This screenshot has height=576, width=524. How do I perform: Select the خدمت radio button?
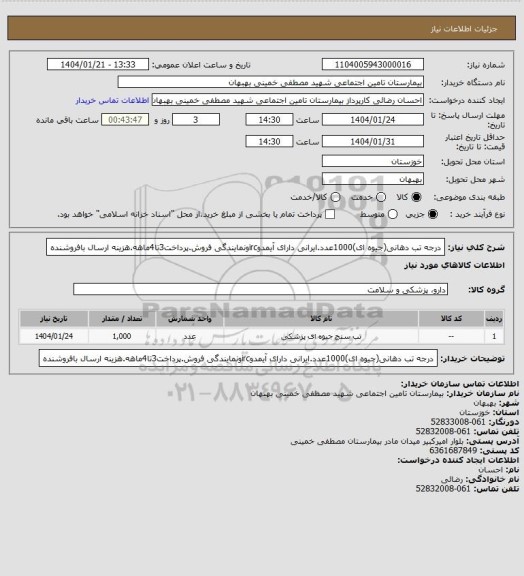coord(381,197)
